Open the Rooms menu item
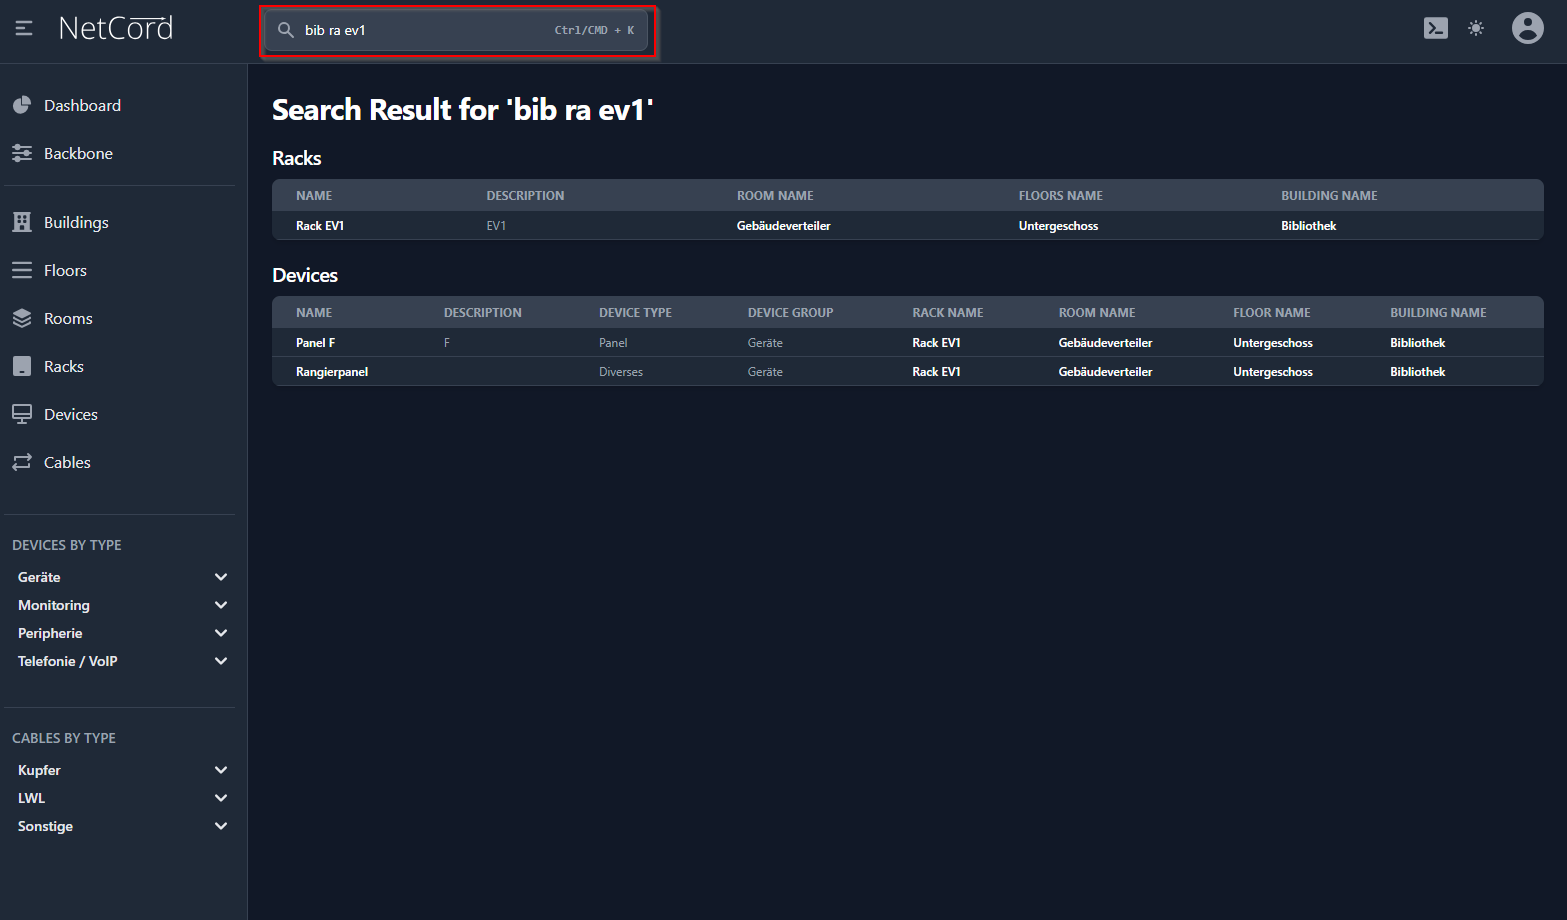The height and width of the screenshot is (920, 1567). tap(68, 319)
